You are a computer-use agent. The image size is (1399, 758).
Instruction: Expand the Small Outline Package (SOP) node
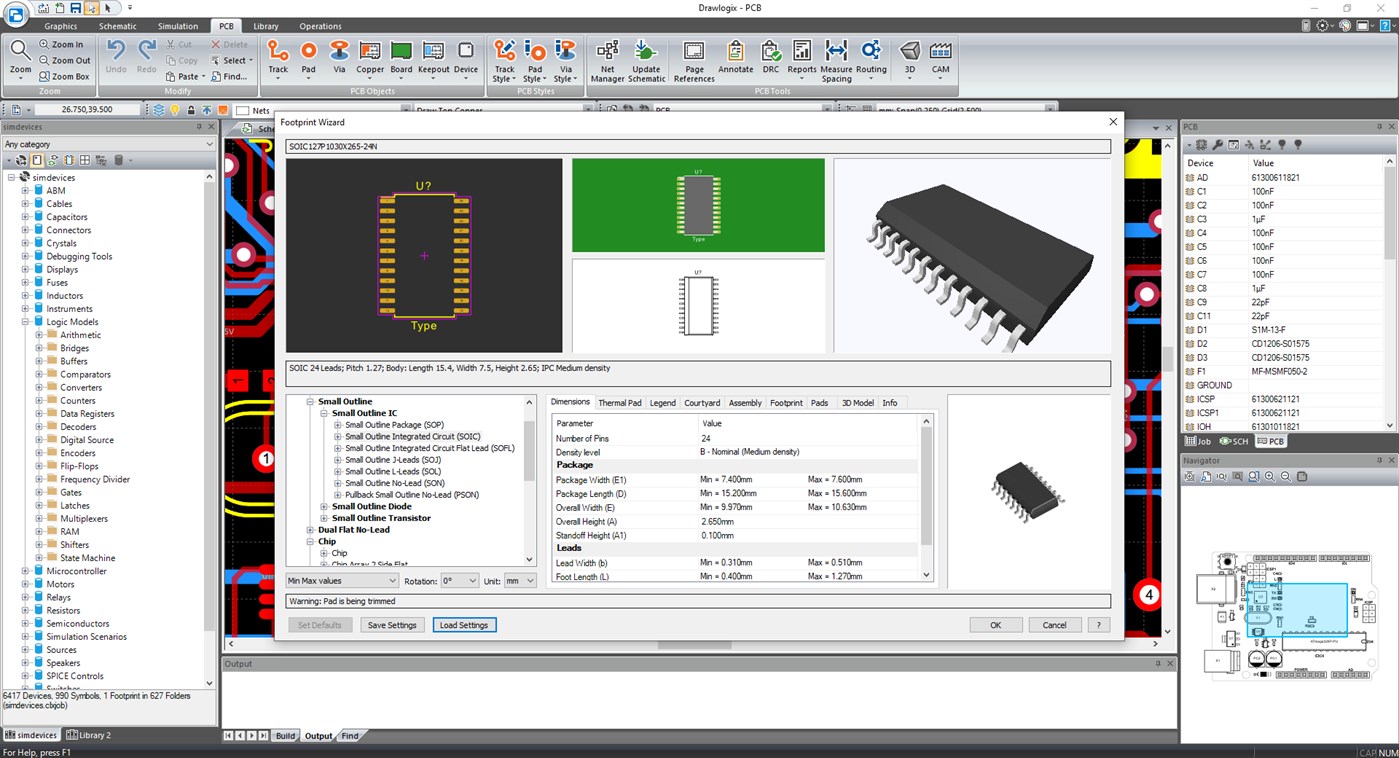[x=337, y=424]
